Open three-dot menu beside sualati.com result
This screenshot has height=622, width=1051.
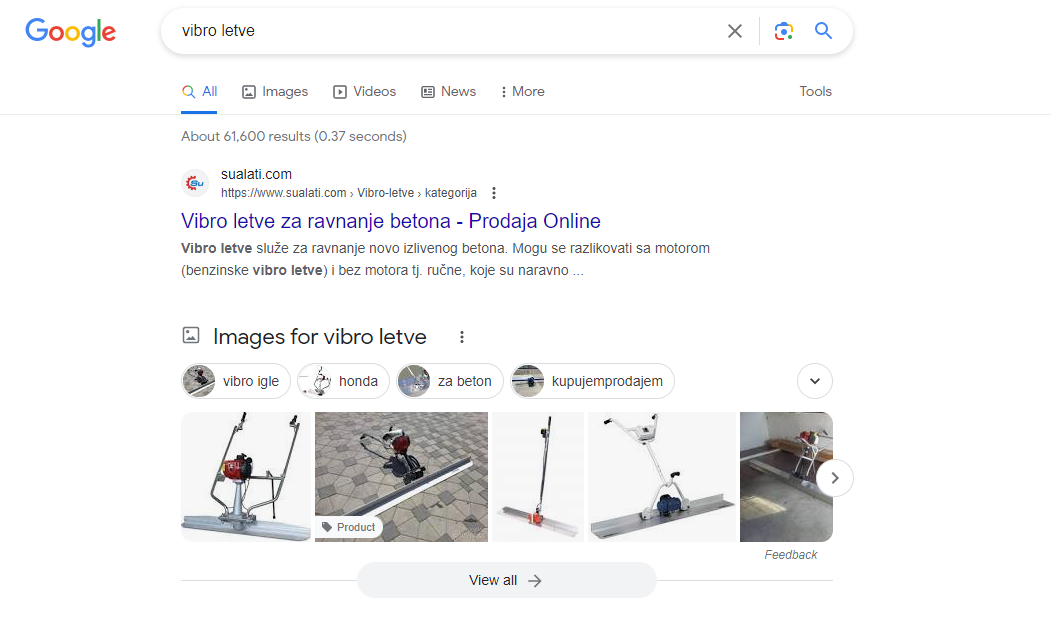[x=494, y=193]
